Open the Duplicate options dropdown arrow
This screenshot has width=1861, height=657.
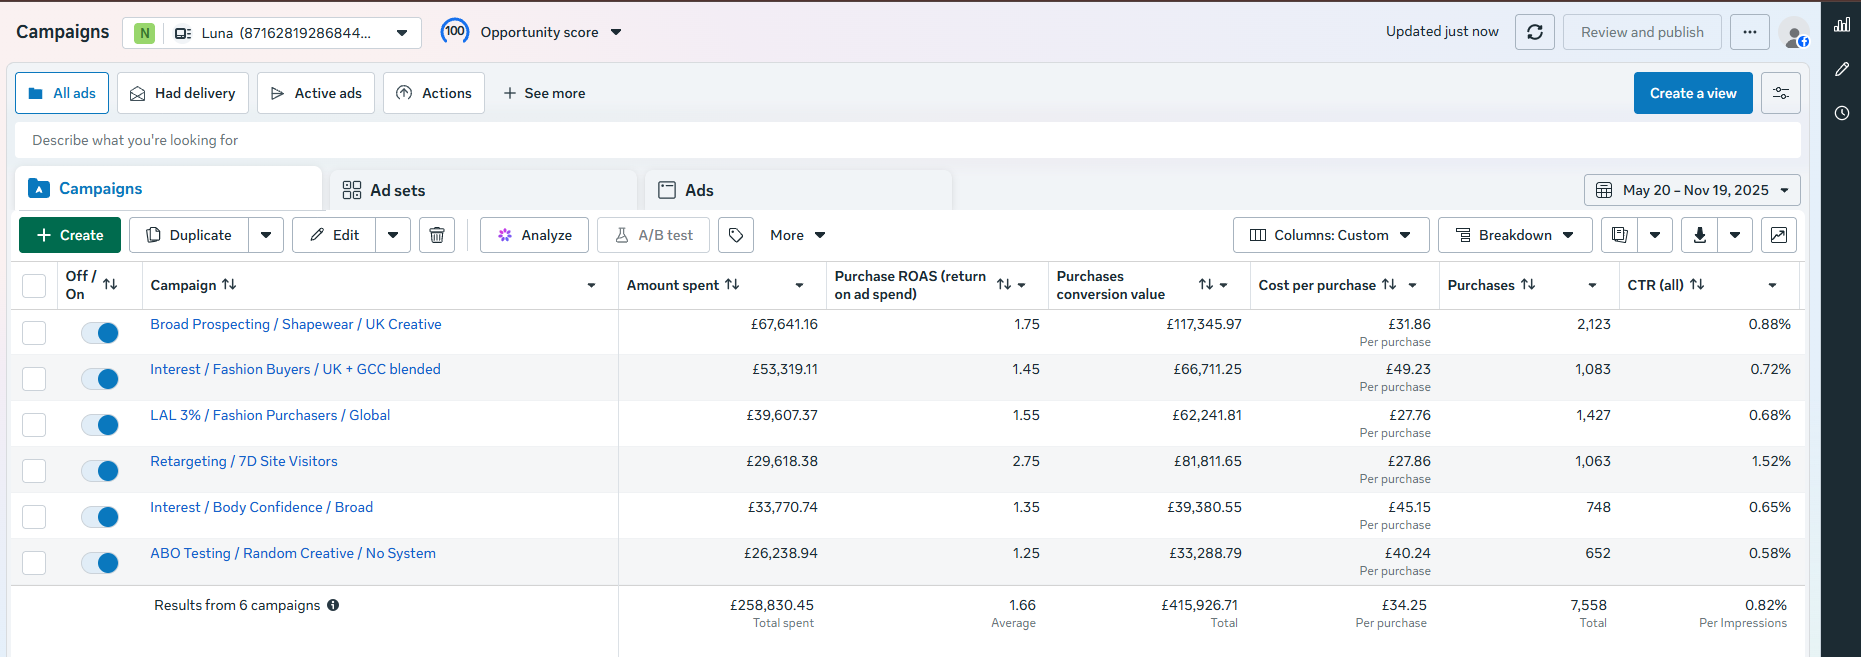coord(266,235)
